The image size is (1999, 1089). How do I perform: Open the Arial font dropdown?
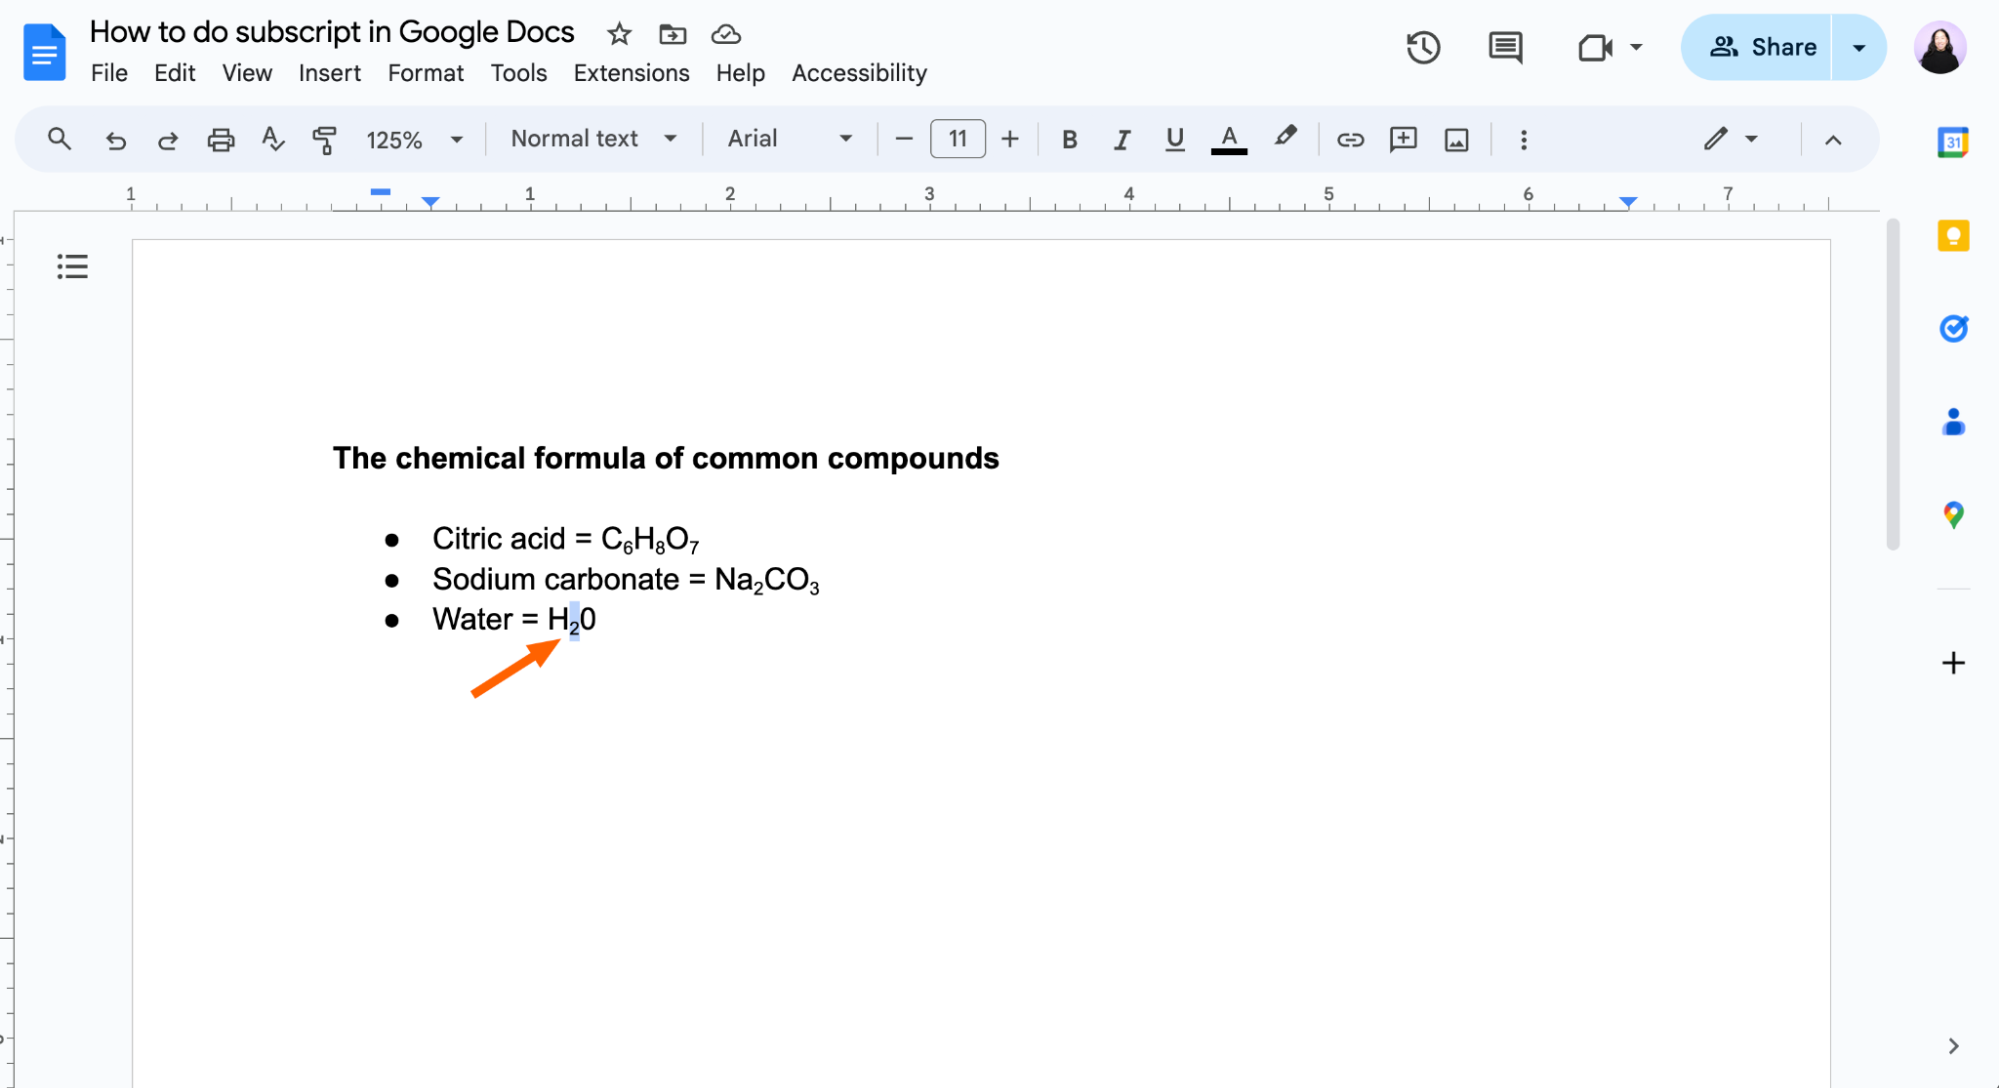790,139
